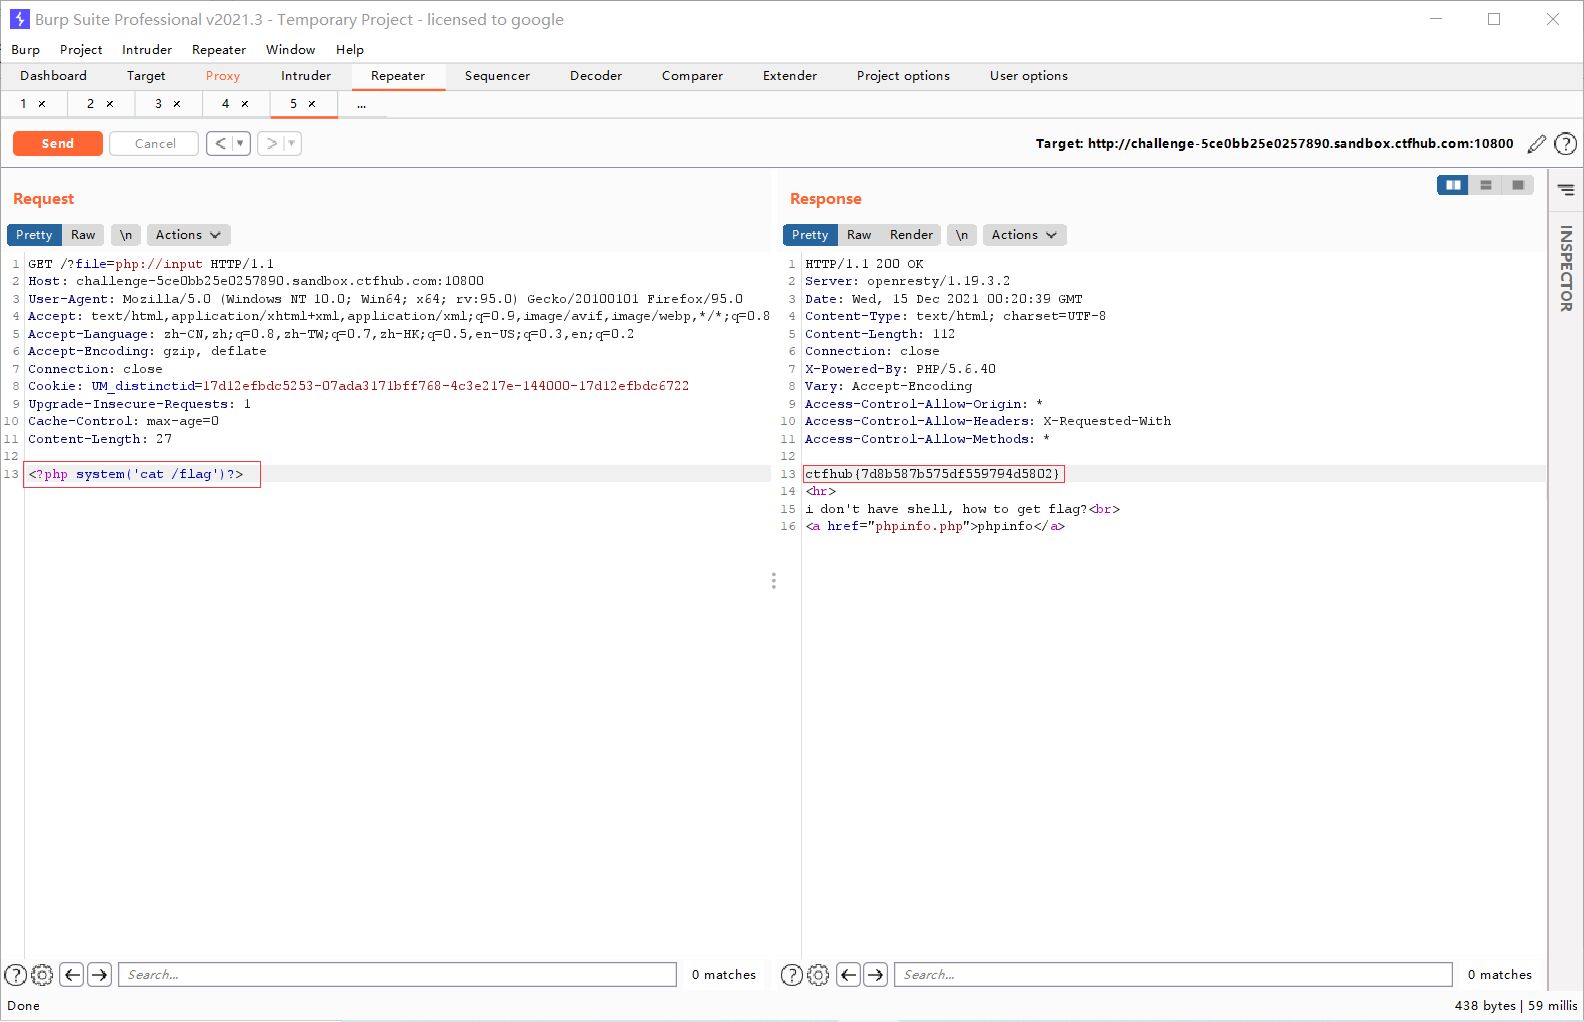Click the request/response pane splitter dots
Screen dimensions: 1584x1022
click(774, 581)
